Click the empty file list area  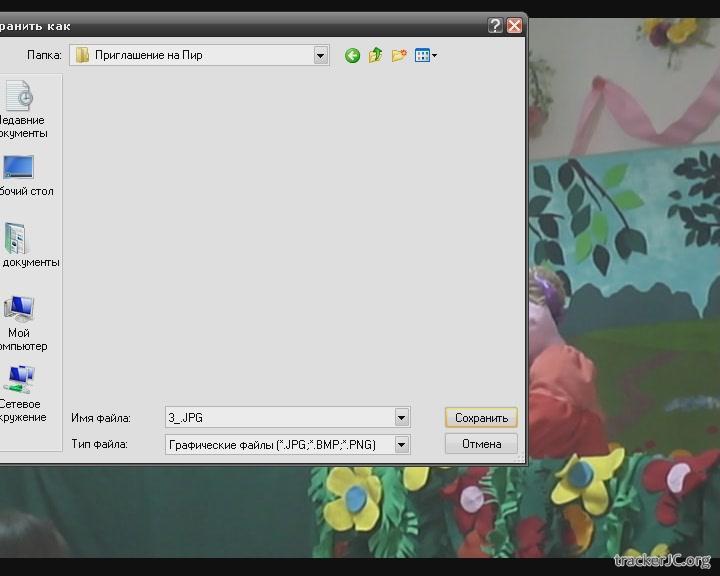point(290,230)
